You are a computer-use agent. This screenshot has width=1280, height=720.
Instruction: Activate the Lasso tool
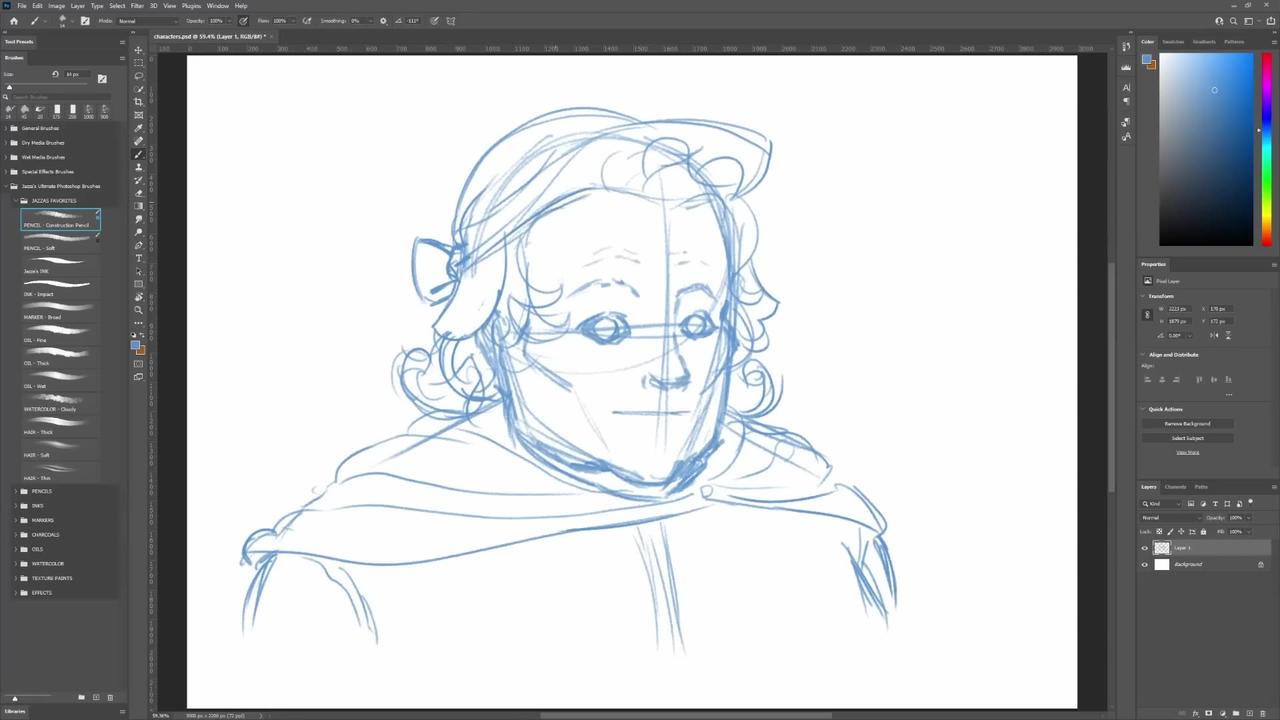point(138,76)
